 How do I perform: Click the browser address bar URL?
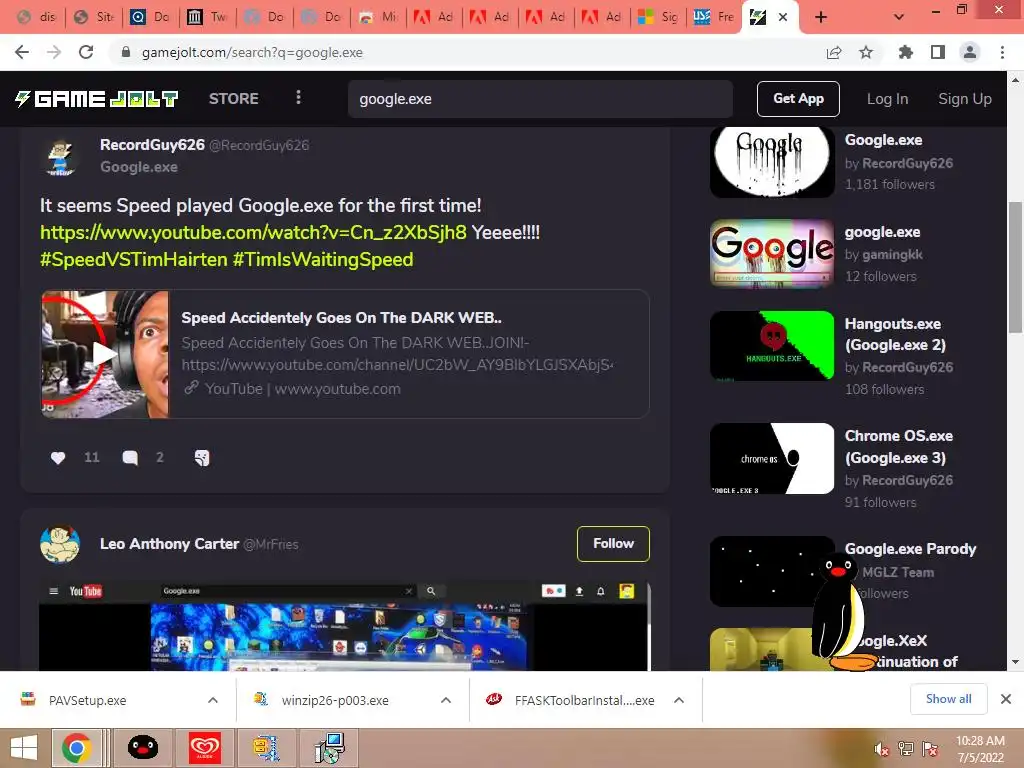tap(252, 52)
